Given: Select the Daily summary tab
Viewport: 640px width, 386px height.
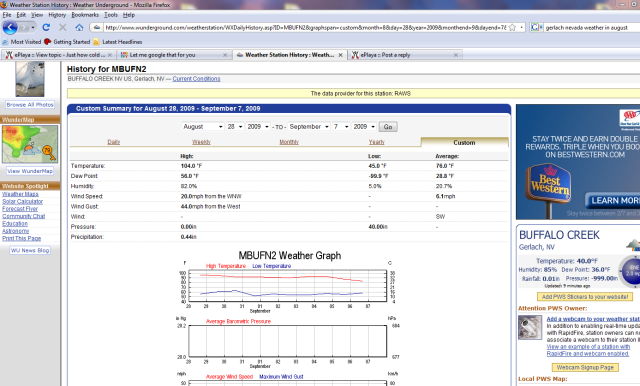Looking at the screenshot, I should [x=113, y=142].
